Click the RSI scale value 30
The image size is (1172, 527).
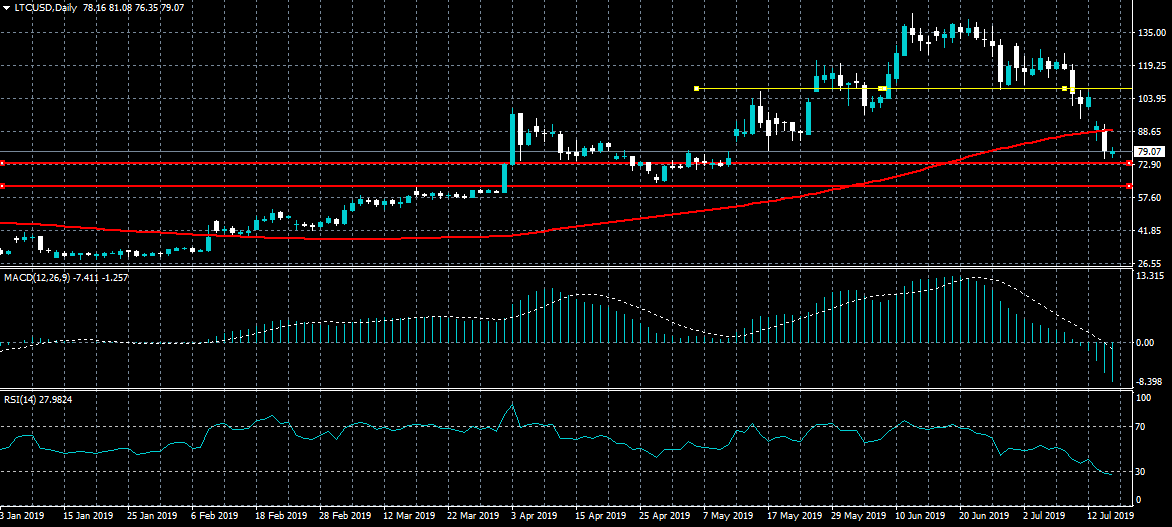[1141, 472]
